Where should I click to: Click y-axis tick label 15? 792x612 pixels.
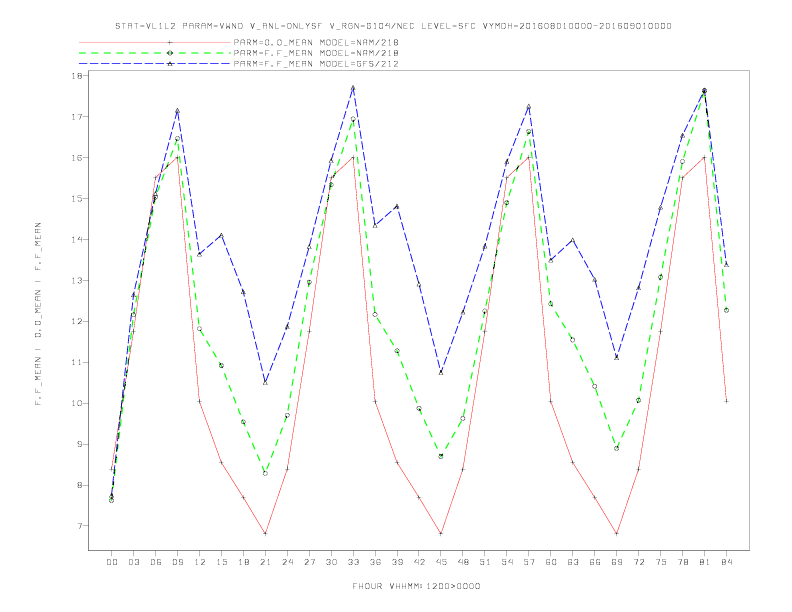77,198
